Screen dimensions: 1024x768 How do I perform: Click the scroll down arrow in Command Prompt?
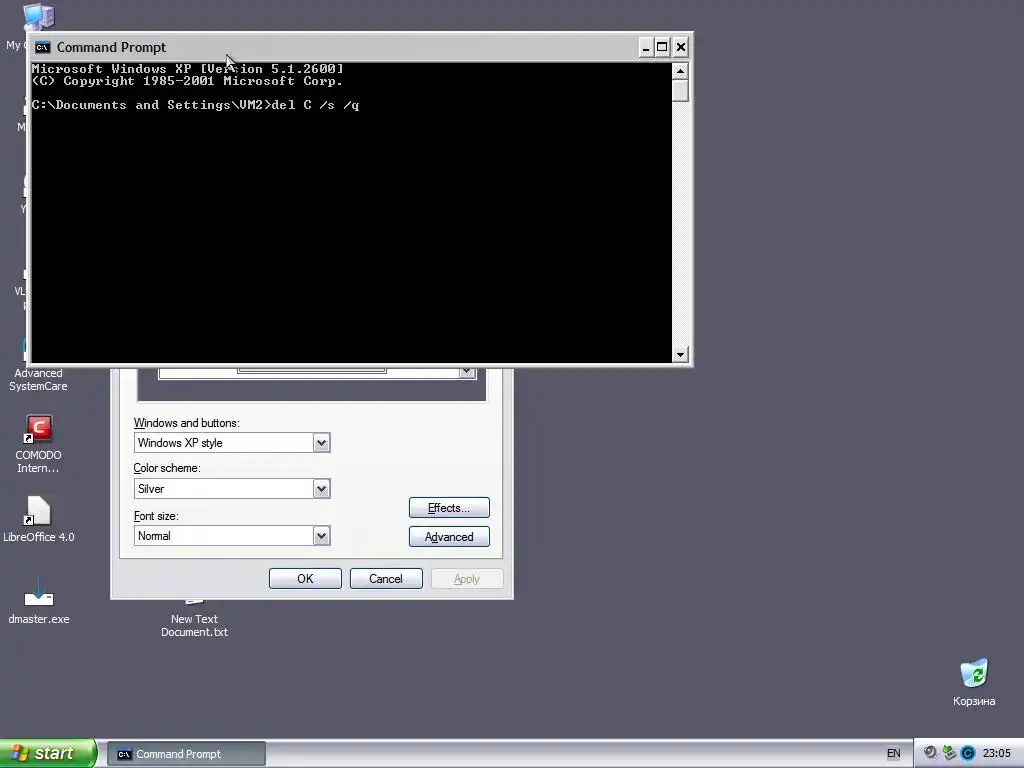point(680,355)
